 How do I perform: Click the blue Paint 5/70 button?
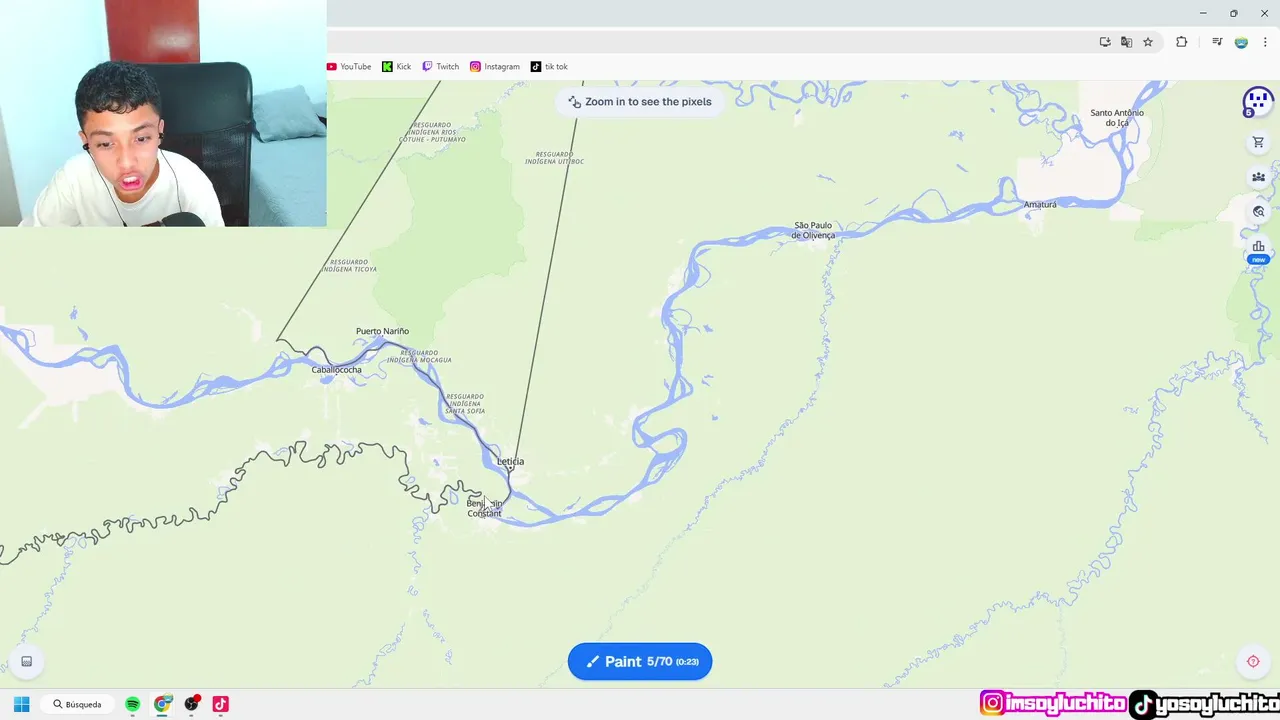640,661
